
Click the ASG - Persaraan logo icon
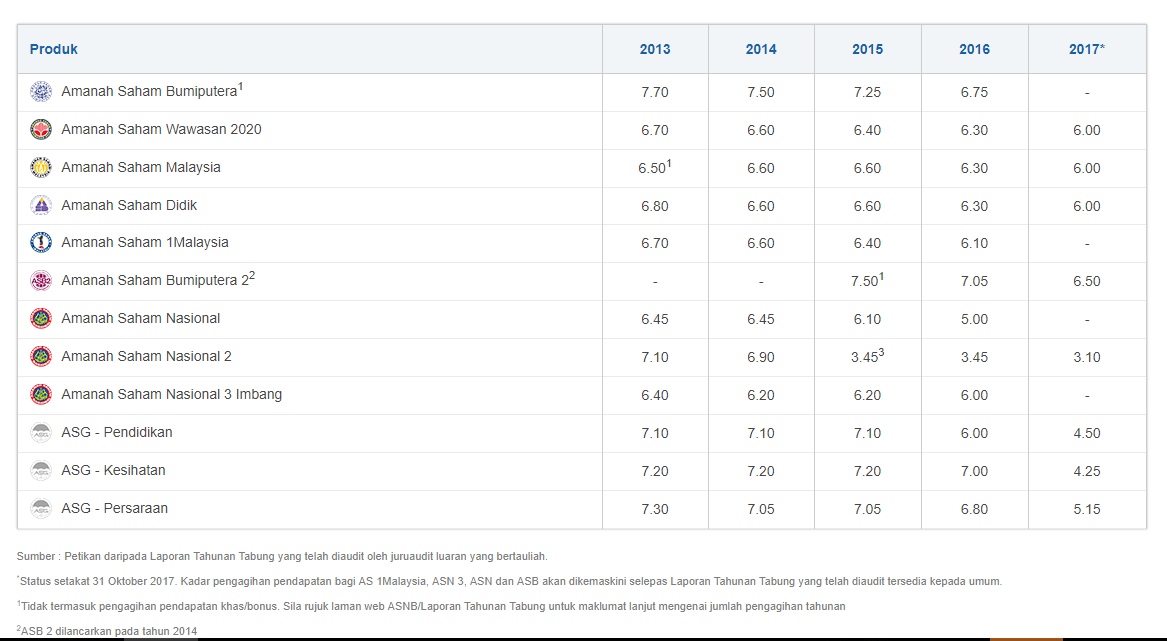[41, 508]
